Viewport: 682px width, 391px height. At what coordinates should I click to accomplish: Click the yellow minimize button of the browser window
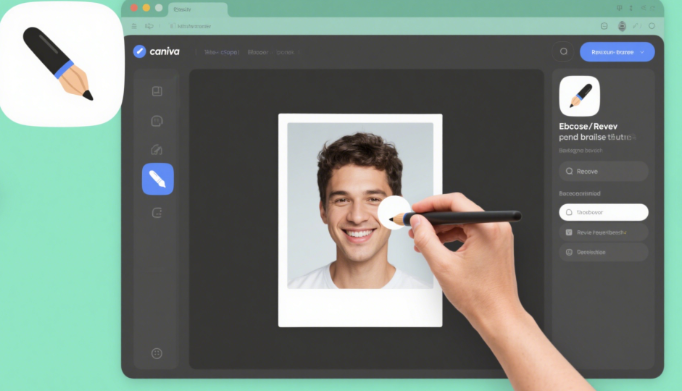point(146,8)
